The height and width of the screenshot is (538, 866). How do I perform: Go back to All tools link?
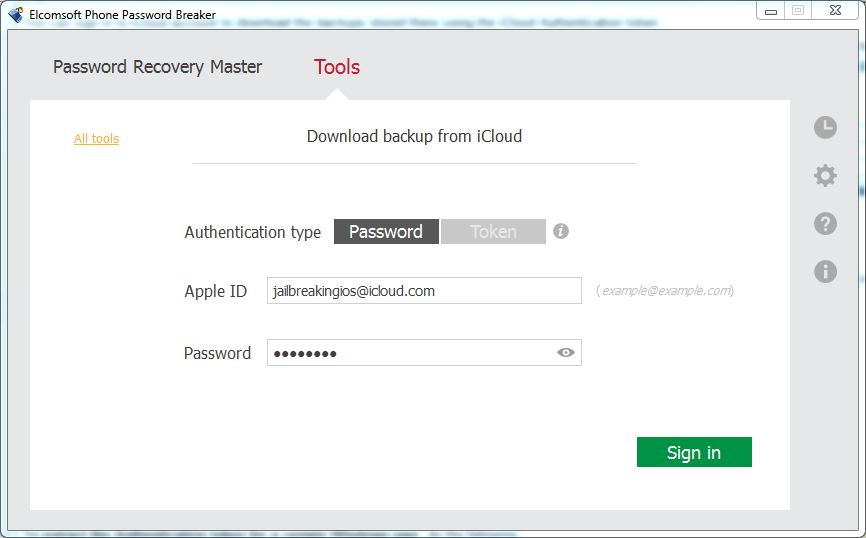[x=97, y=139]
